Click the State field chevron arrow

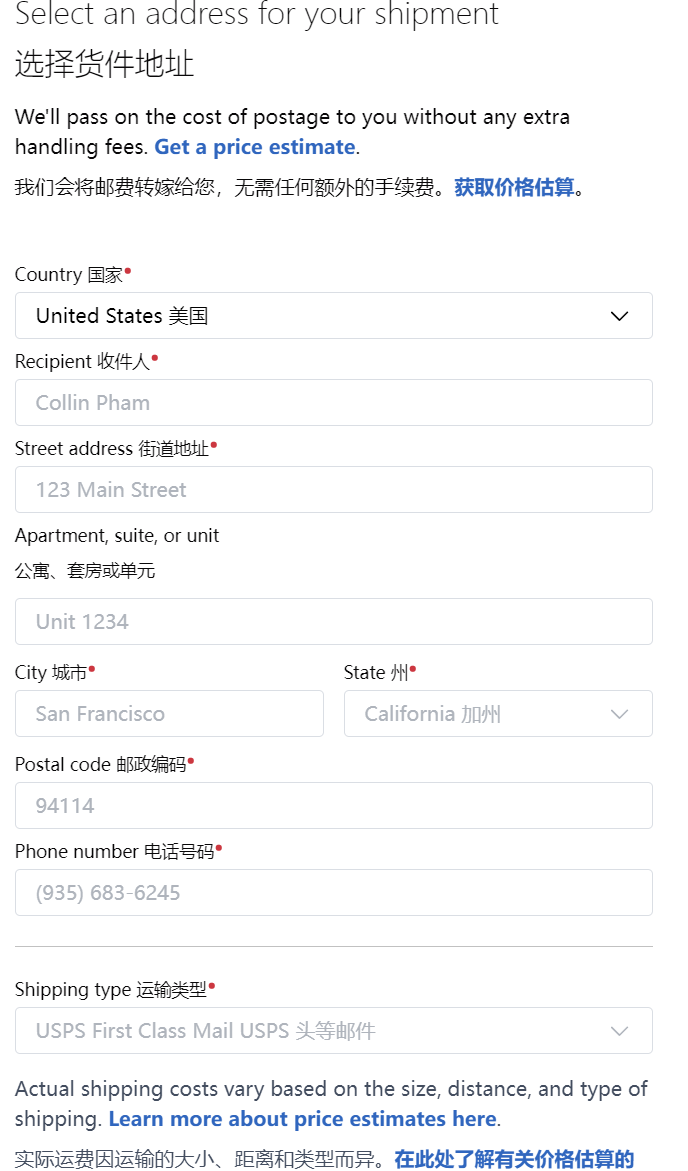[619, 714]
